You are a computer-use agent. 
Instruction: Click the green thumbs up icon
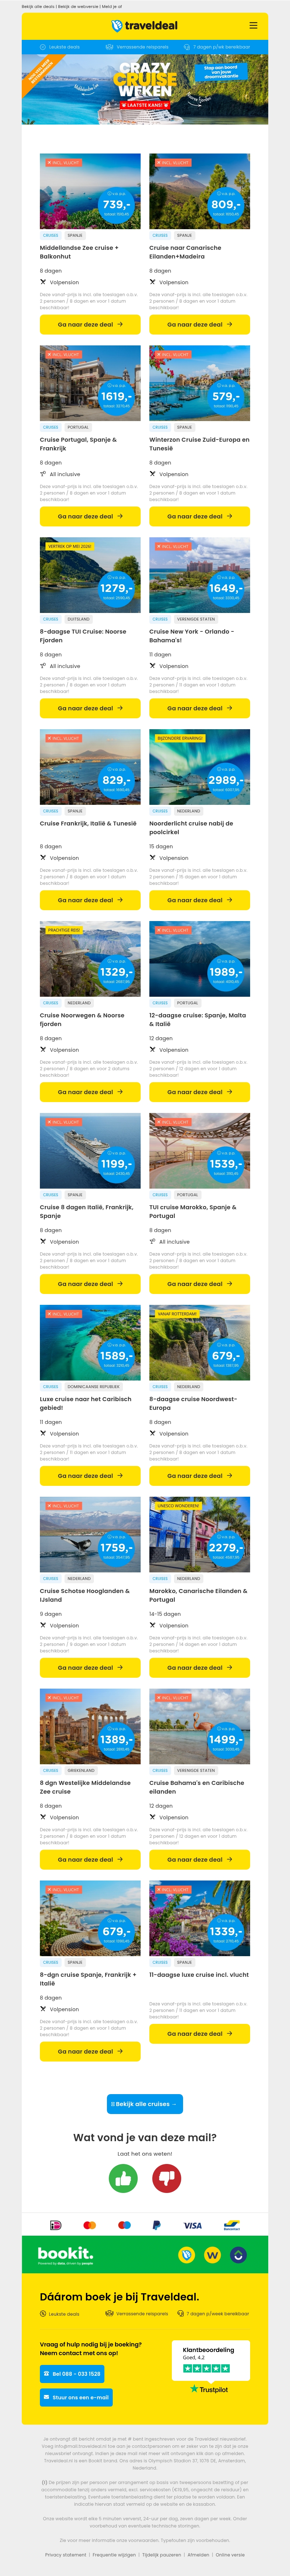point(123,2178)
